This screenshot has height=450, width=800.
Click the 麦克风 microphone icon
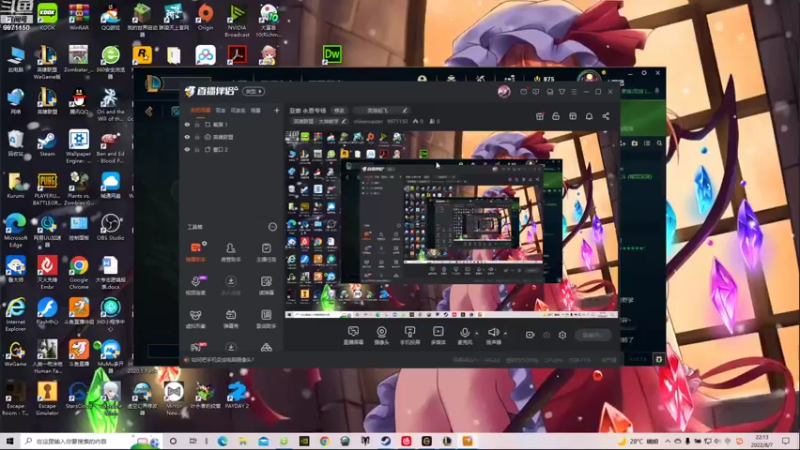465,335
